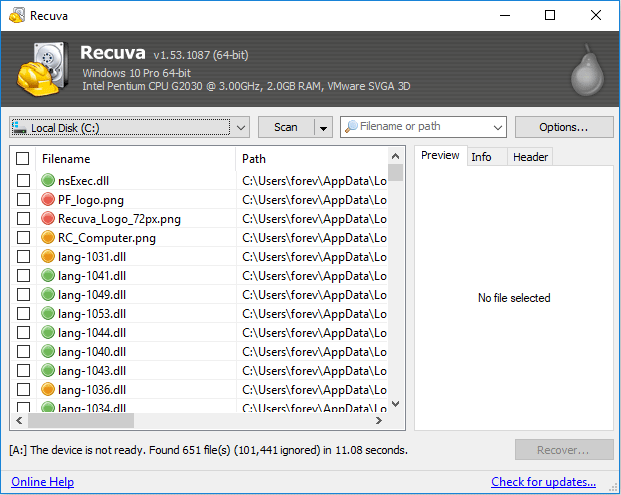Image resolution: width=621 pixels, height=495 pixels.
Task: Check the box for lang-1053.dll
Action: [x=23, y=314]
